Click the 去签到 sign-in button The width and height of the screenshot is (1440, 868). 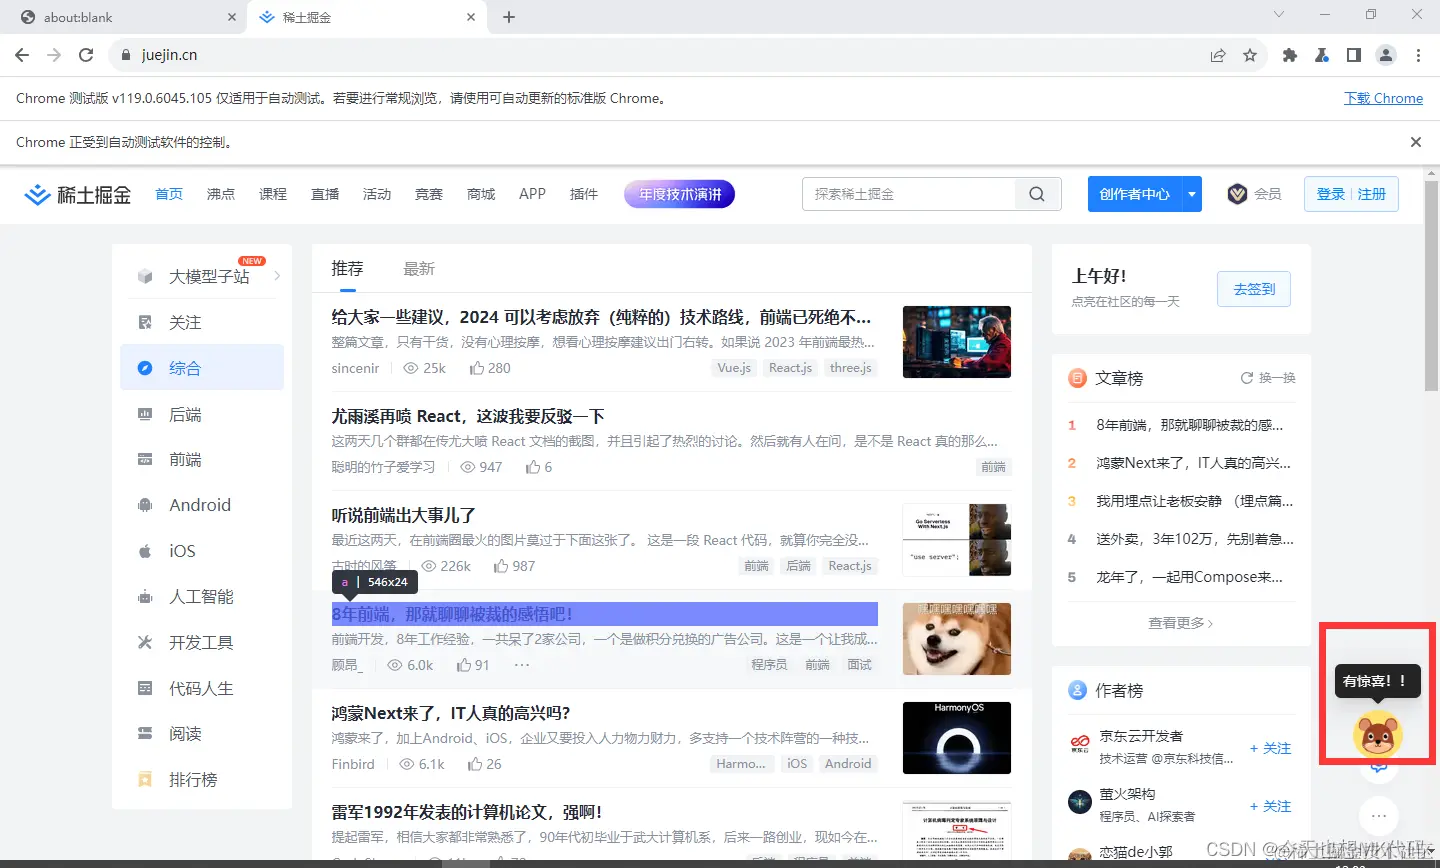pos(1253,289)
